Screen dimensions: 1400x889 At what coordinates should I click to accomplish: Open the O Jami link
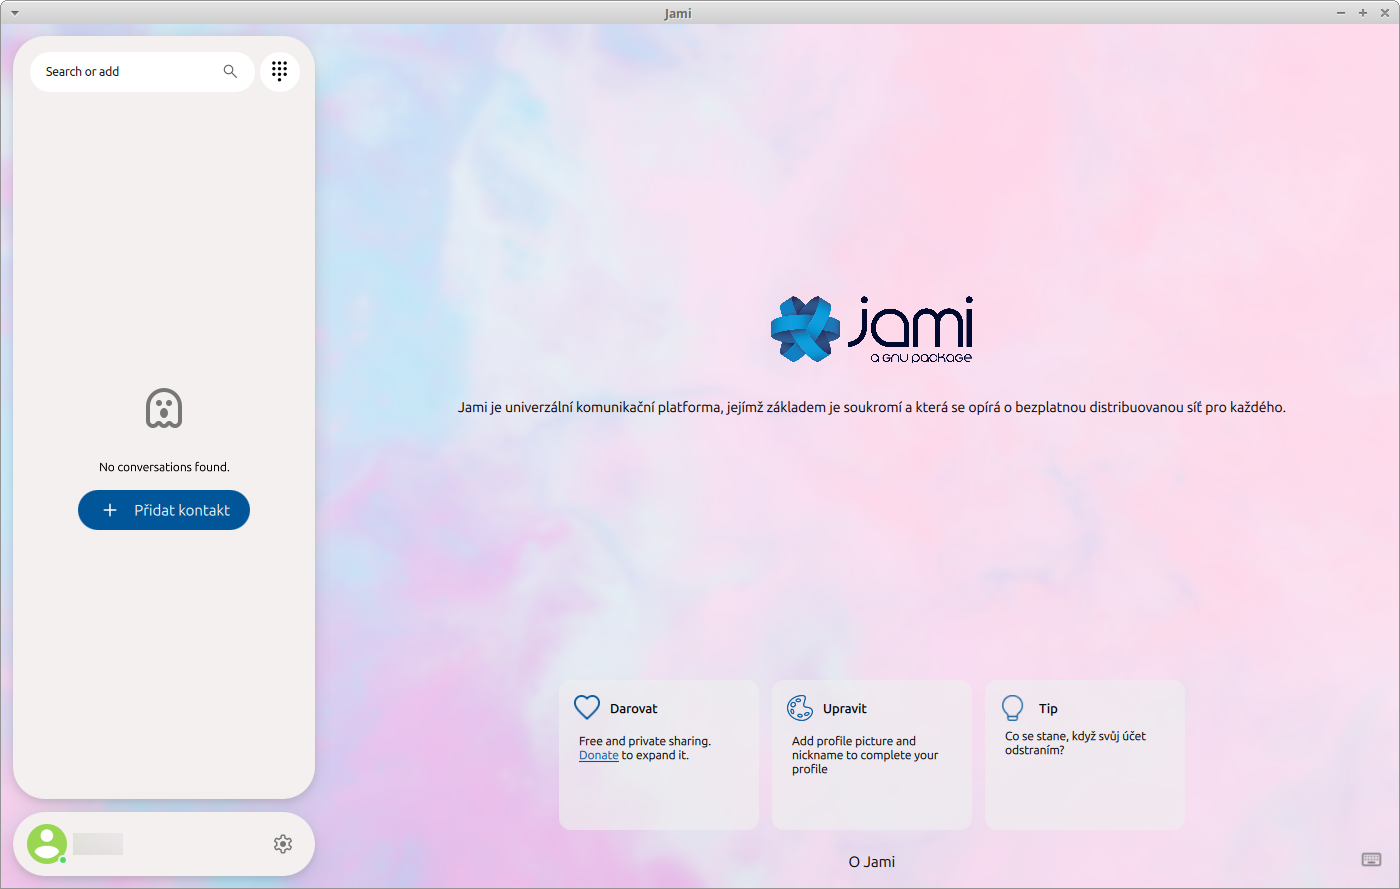[x=872, y=862]
